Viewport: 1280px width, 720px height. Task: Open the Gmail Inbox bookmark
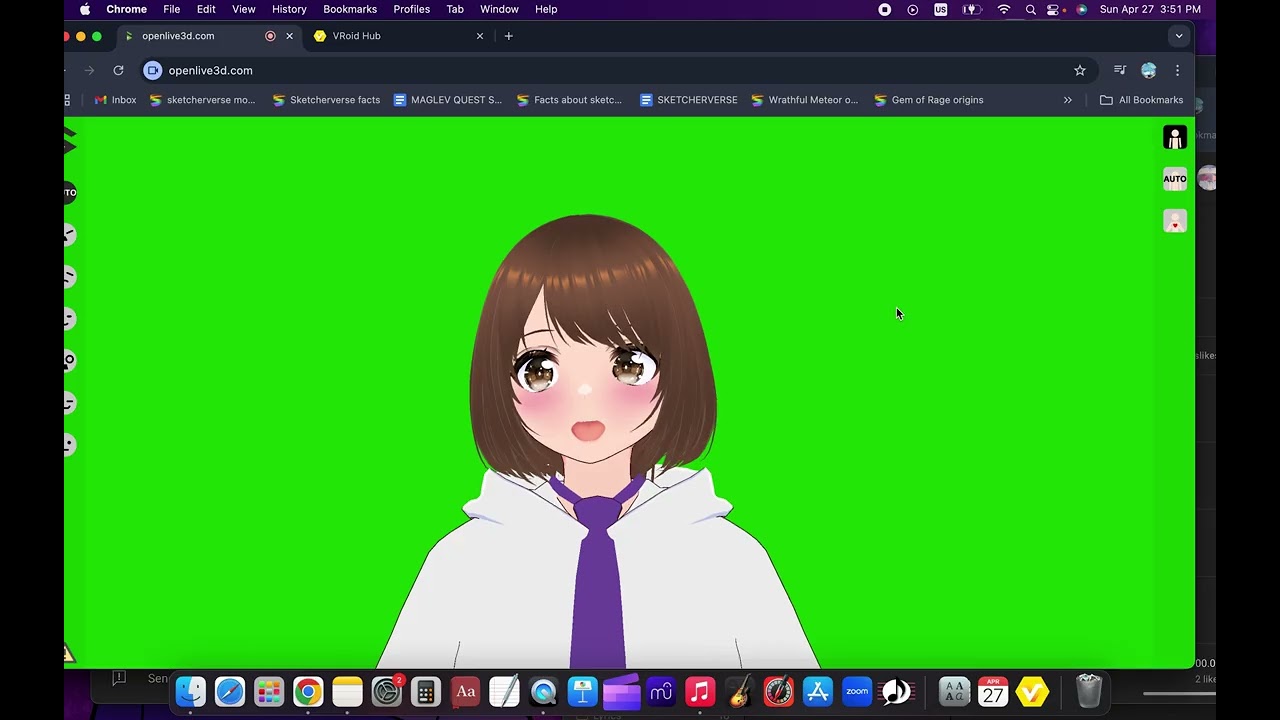tap(115, 100)
